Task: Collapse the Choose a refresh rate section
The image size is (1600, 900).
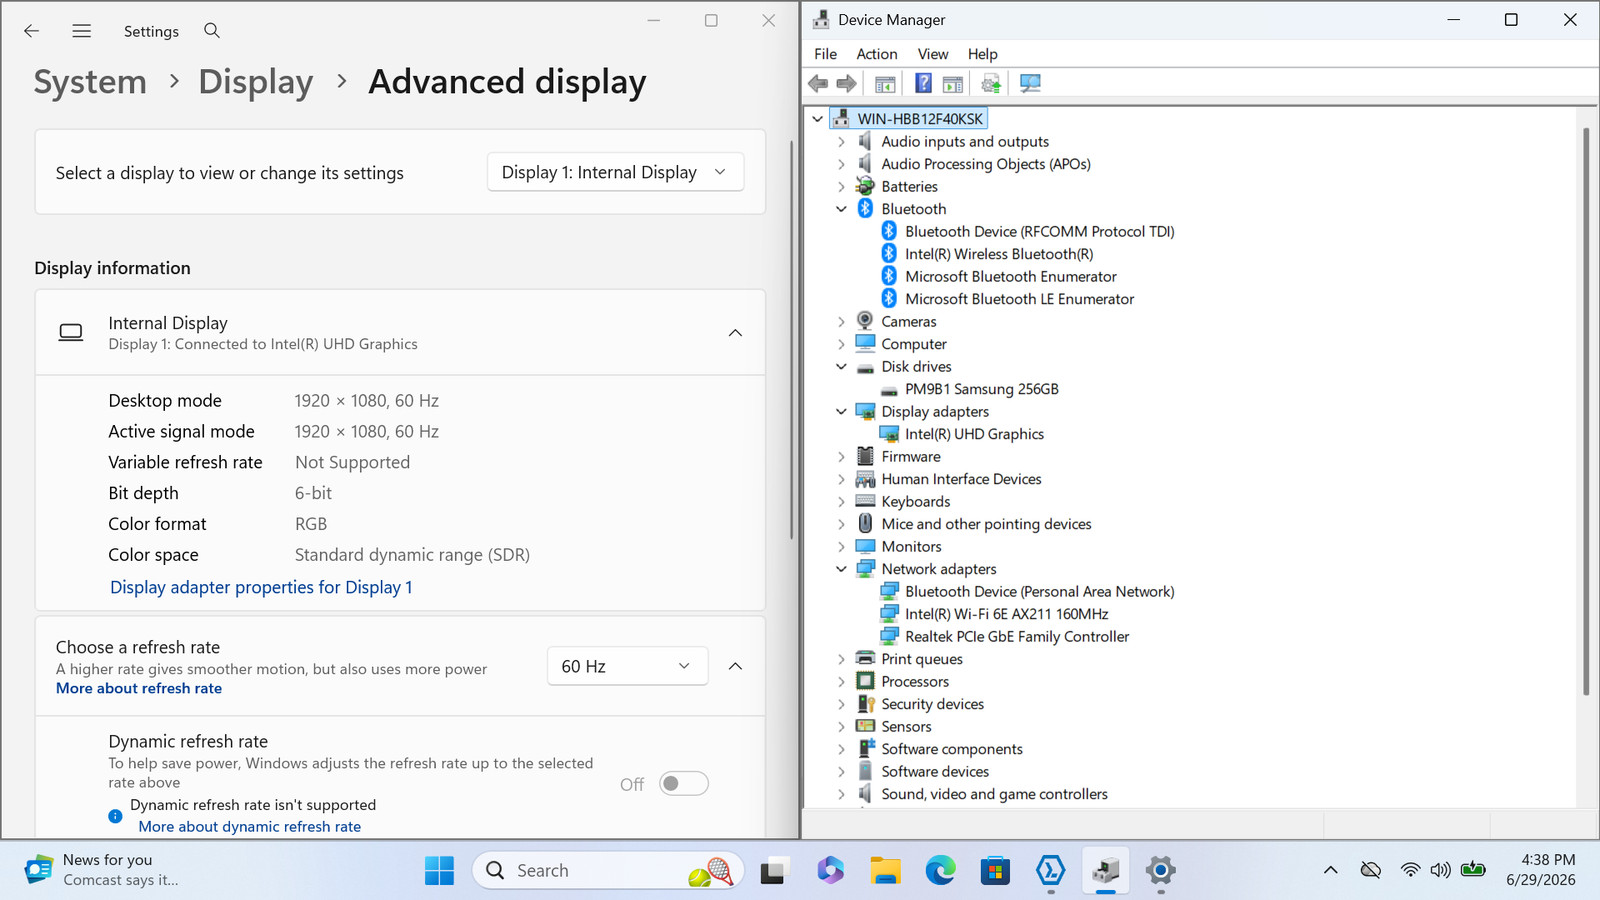Action: pyautogui.click(x=735, y=666)
